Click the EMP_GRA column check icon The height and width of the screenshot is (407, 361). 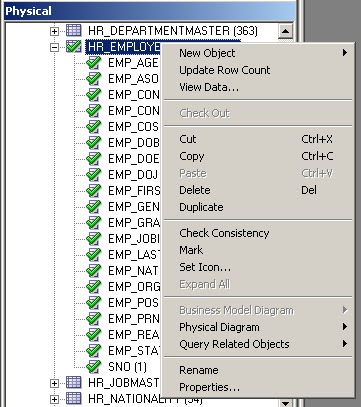[x=94, y=223]
